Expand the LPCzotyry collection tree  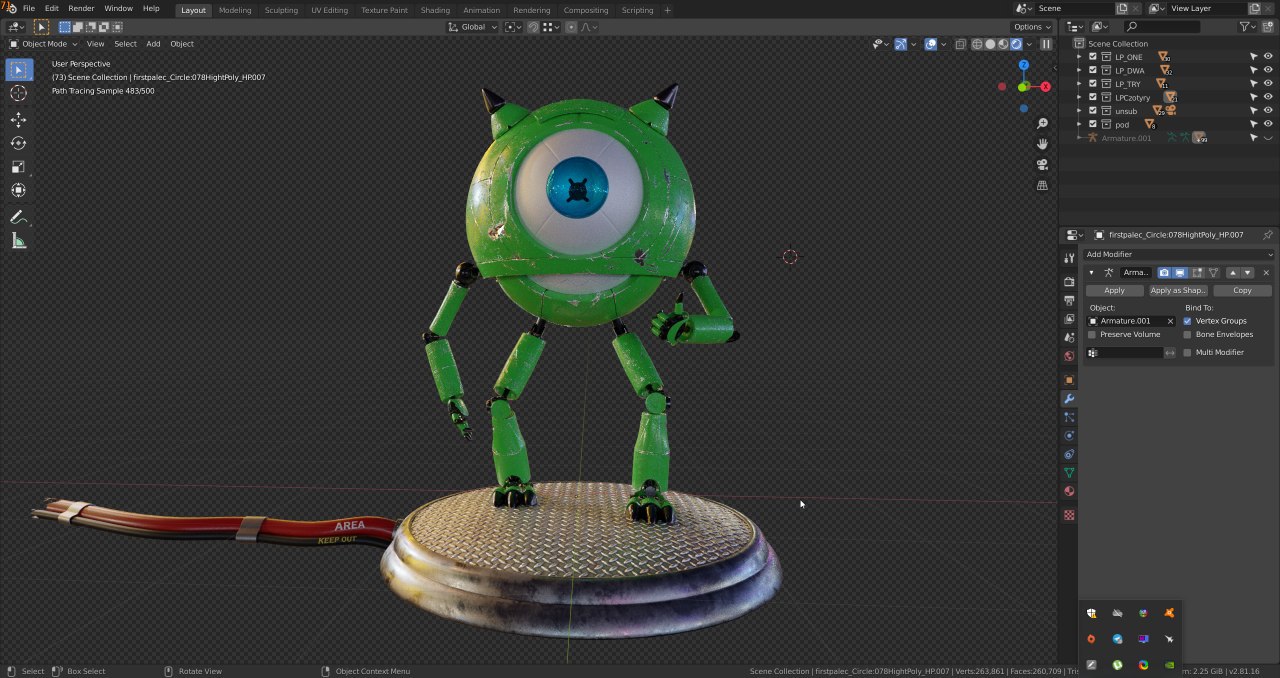(1079, 98)
